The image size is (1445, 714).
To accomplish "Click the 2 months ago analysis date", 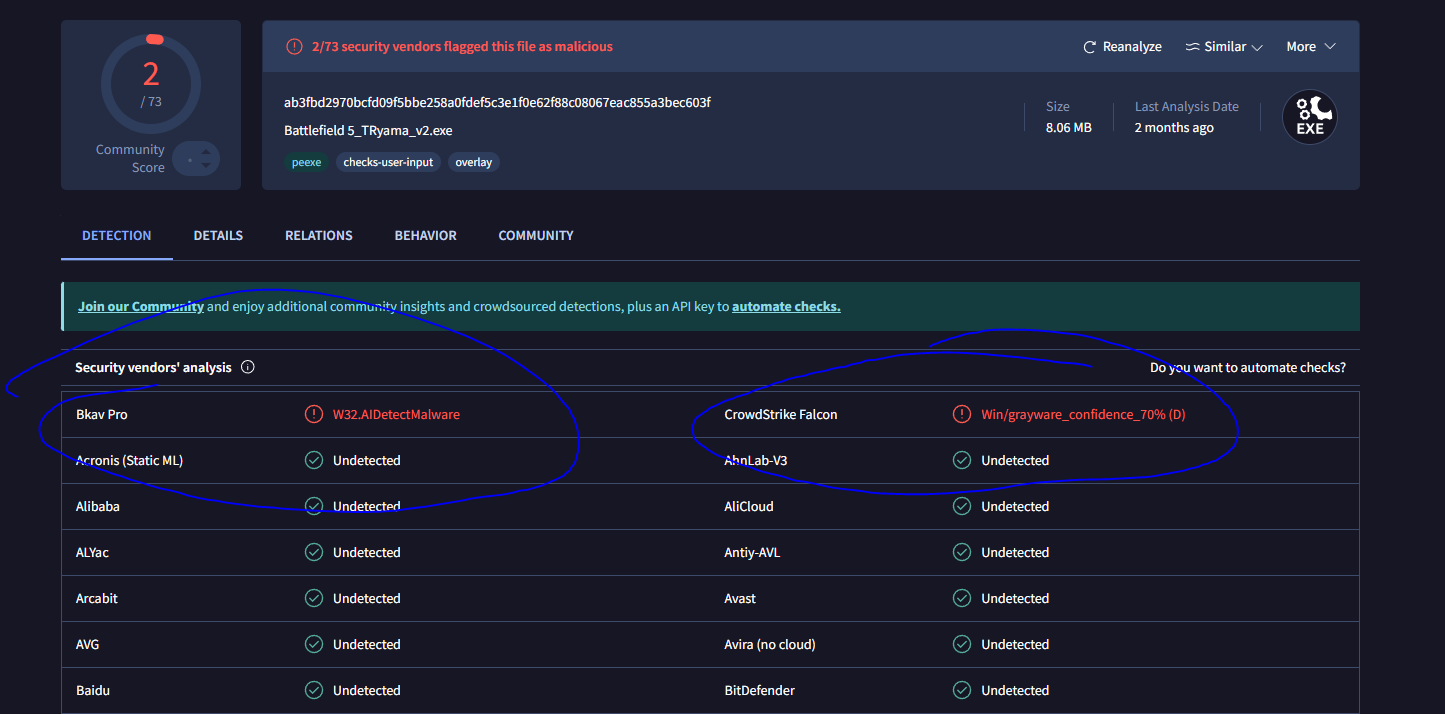I will tap(1174, 128).
